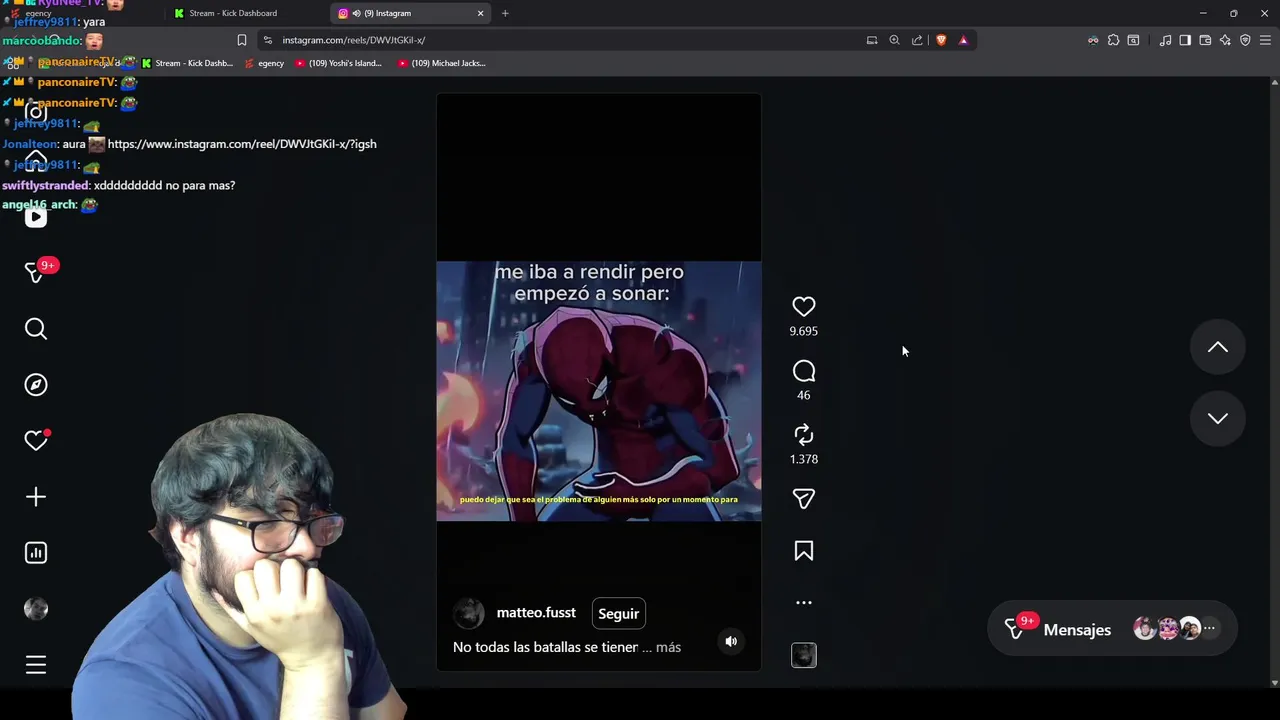Open Leo AI sparkle icon
The width and height of the screenshot is (1280, 720).
[1225, 40]
